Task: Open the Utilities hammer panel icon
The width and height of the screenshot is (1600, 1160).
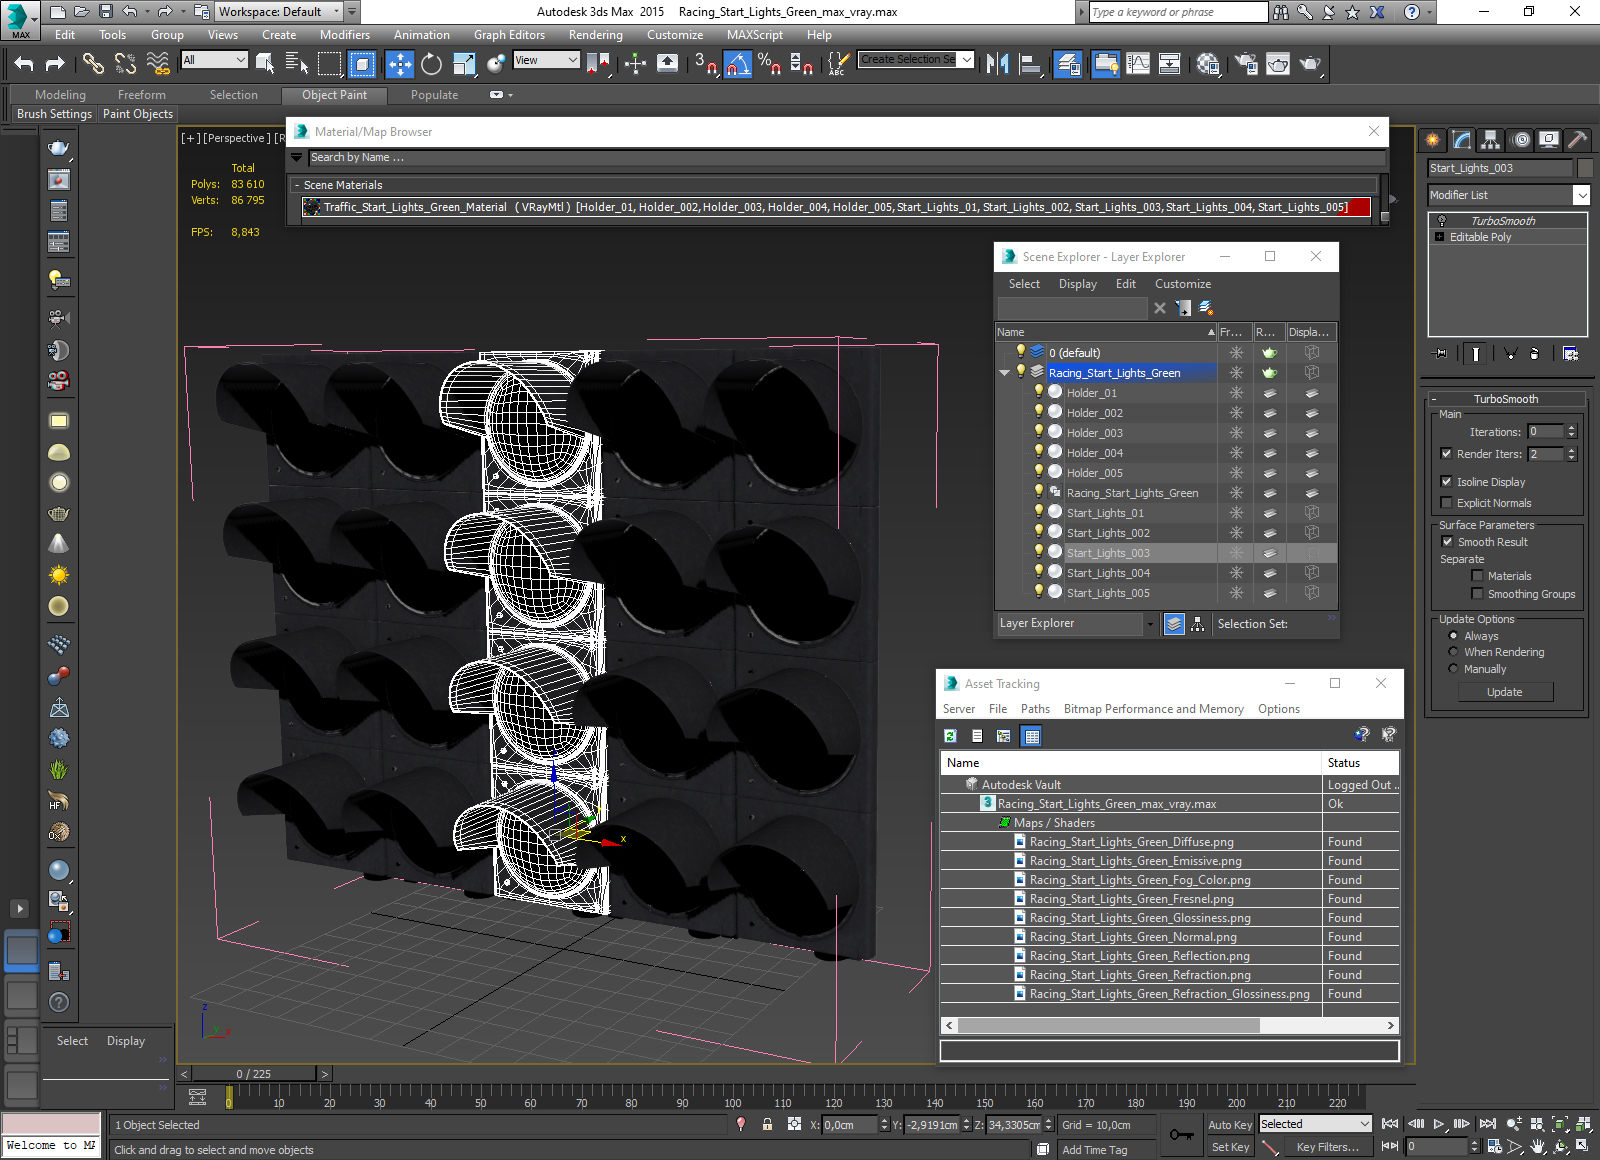Action: (1578, 140)
